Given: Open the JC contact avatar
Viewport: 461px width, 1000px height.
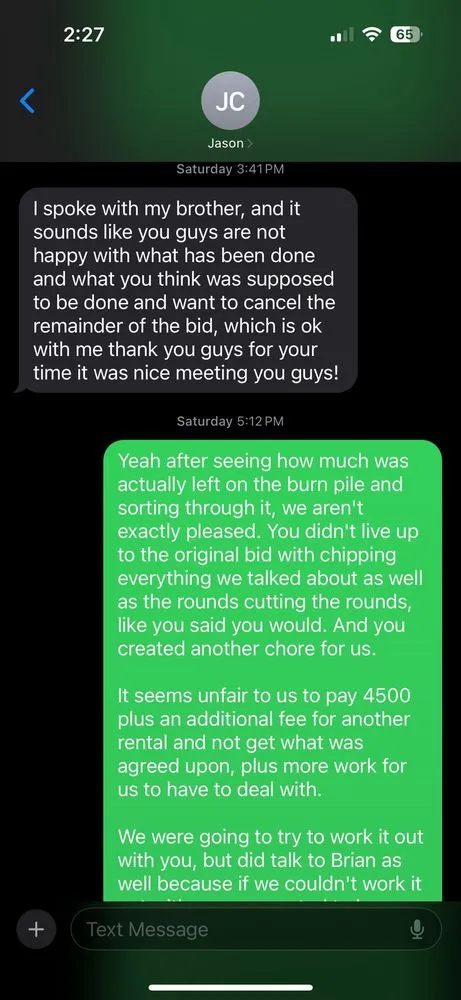Looking at the screenshot, I should [x=230, y=101].
